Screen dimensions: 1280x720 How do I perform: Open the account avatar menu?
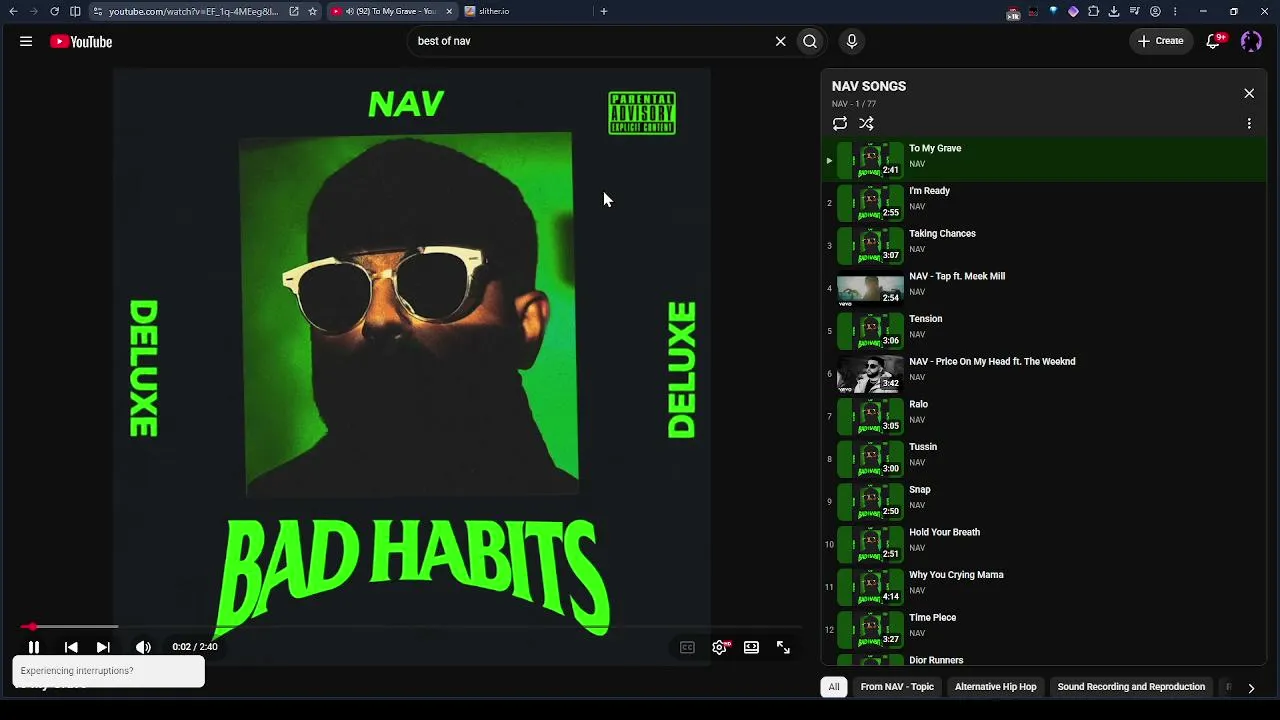[1251, 41]
